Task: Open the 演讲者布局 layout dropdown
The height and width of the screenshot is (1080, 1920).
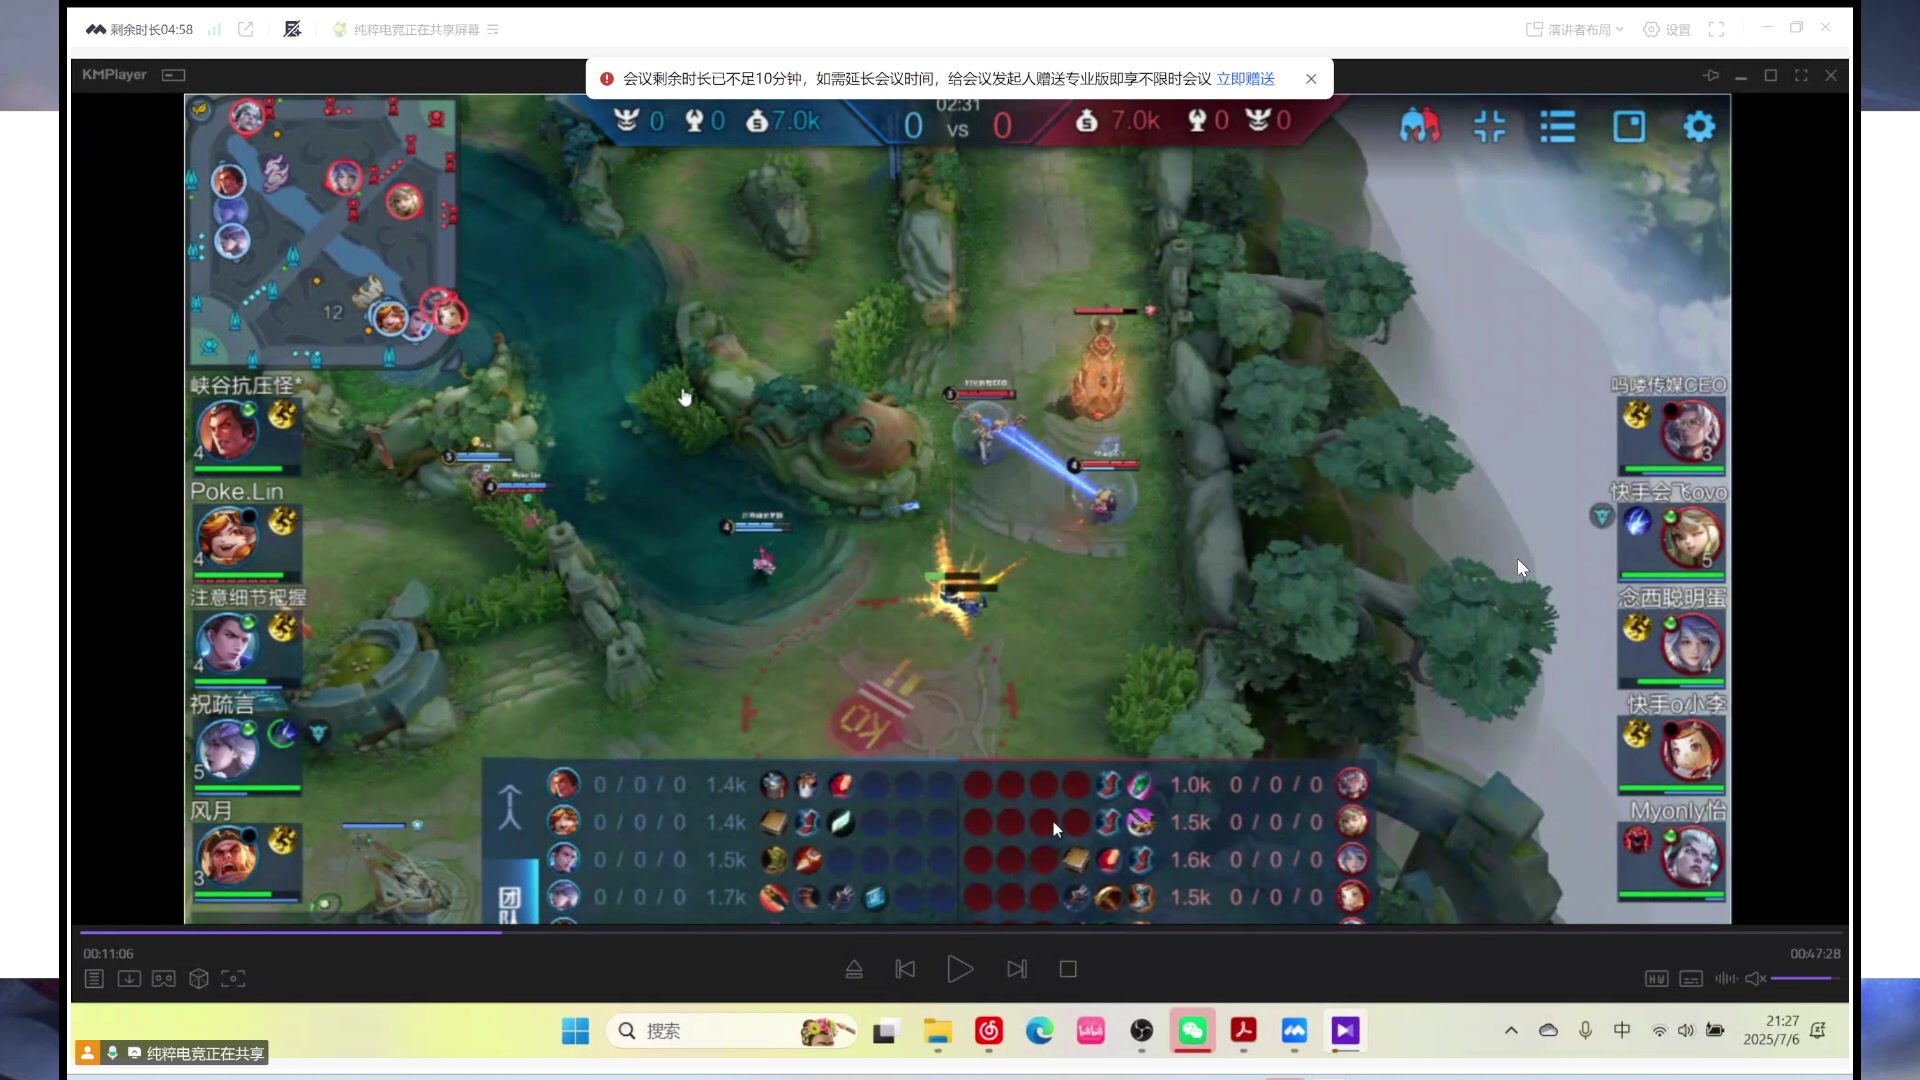Action: pyautogui.click(x=1575, y=29)
